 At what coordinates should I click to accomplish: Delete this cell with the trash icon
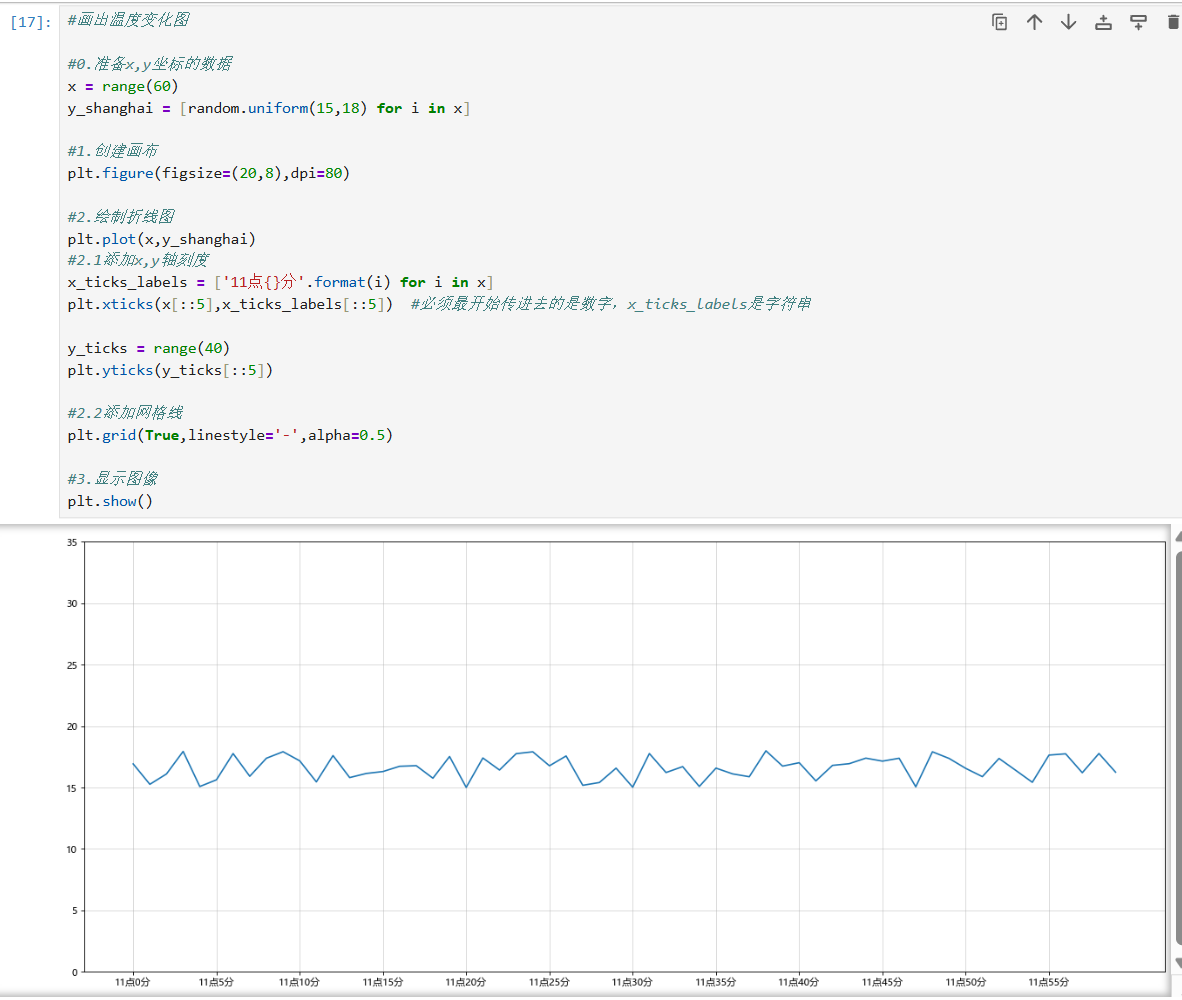point(1173,22)
